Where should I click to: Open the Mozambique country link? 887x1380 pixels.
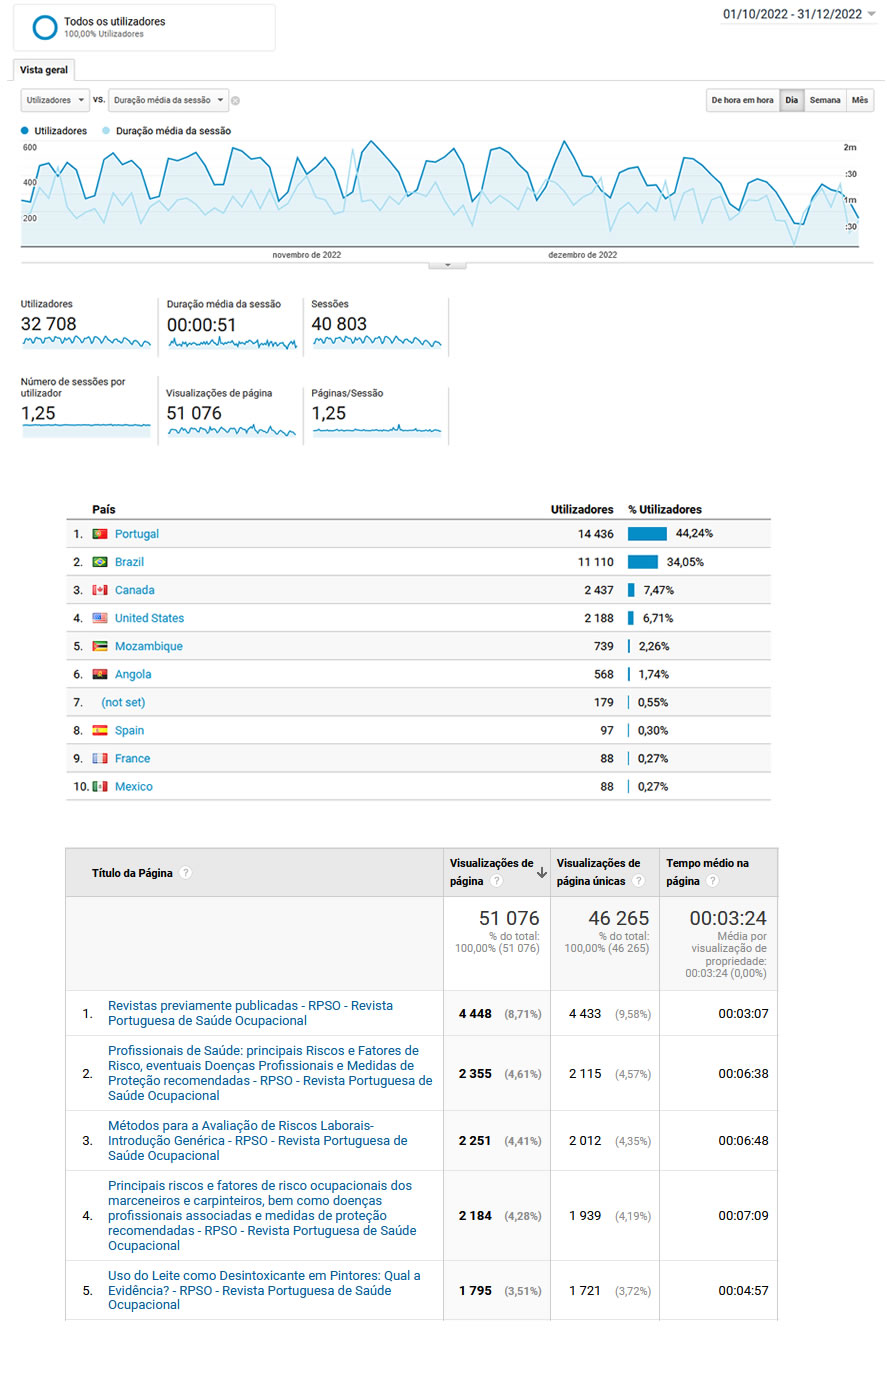pos(148,646)
